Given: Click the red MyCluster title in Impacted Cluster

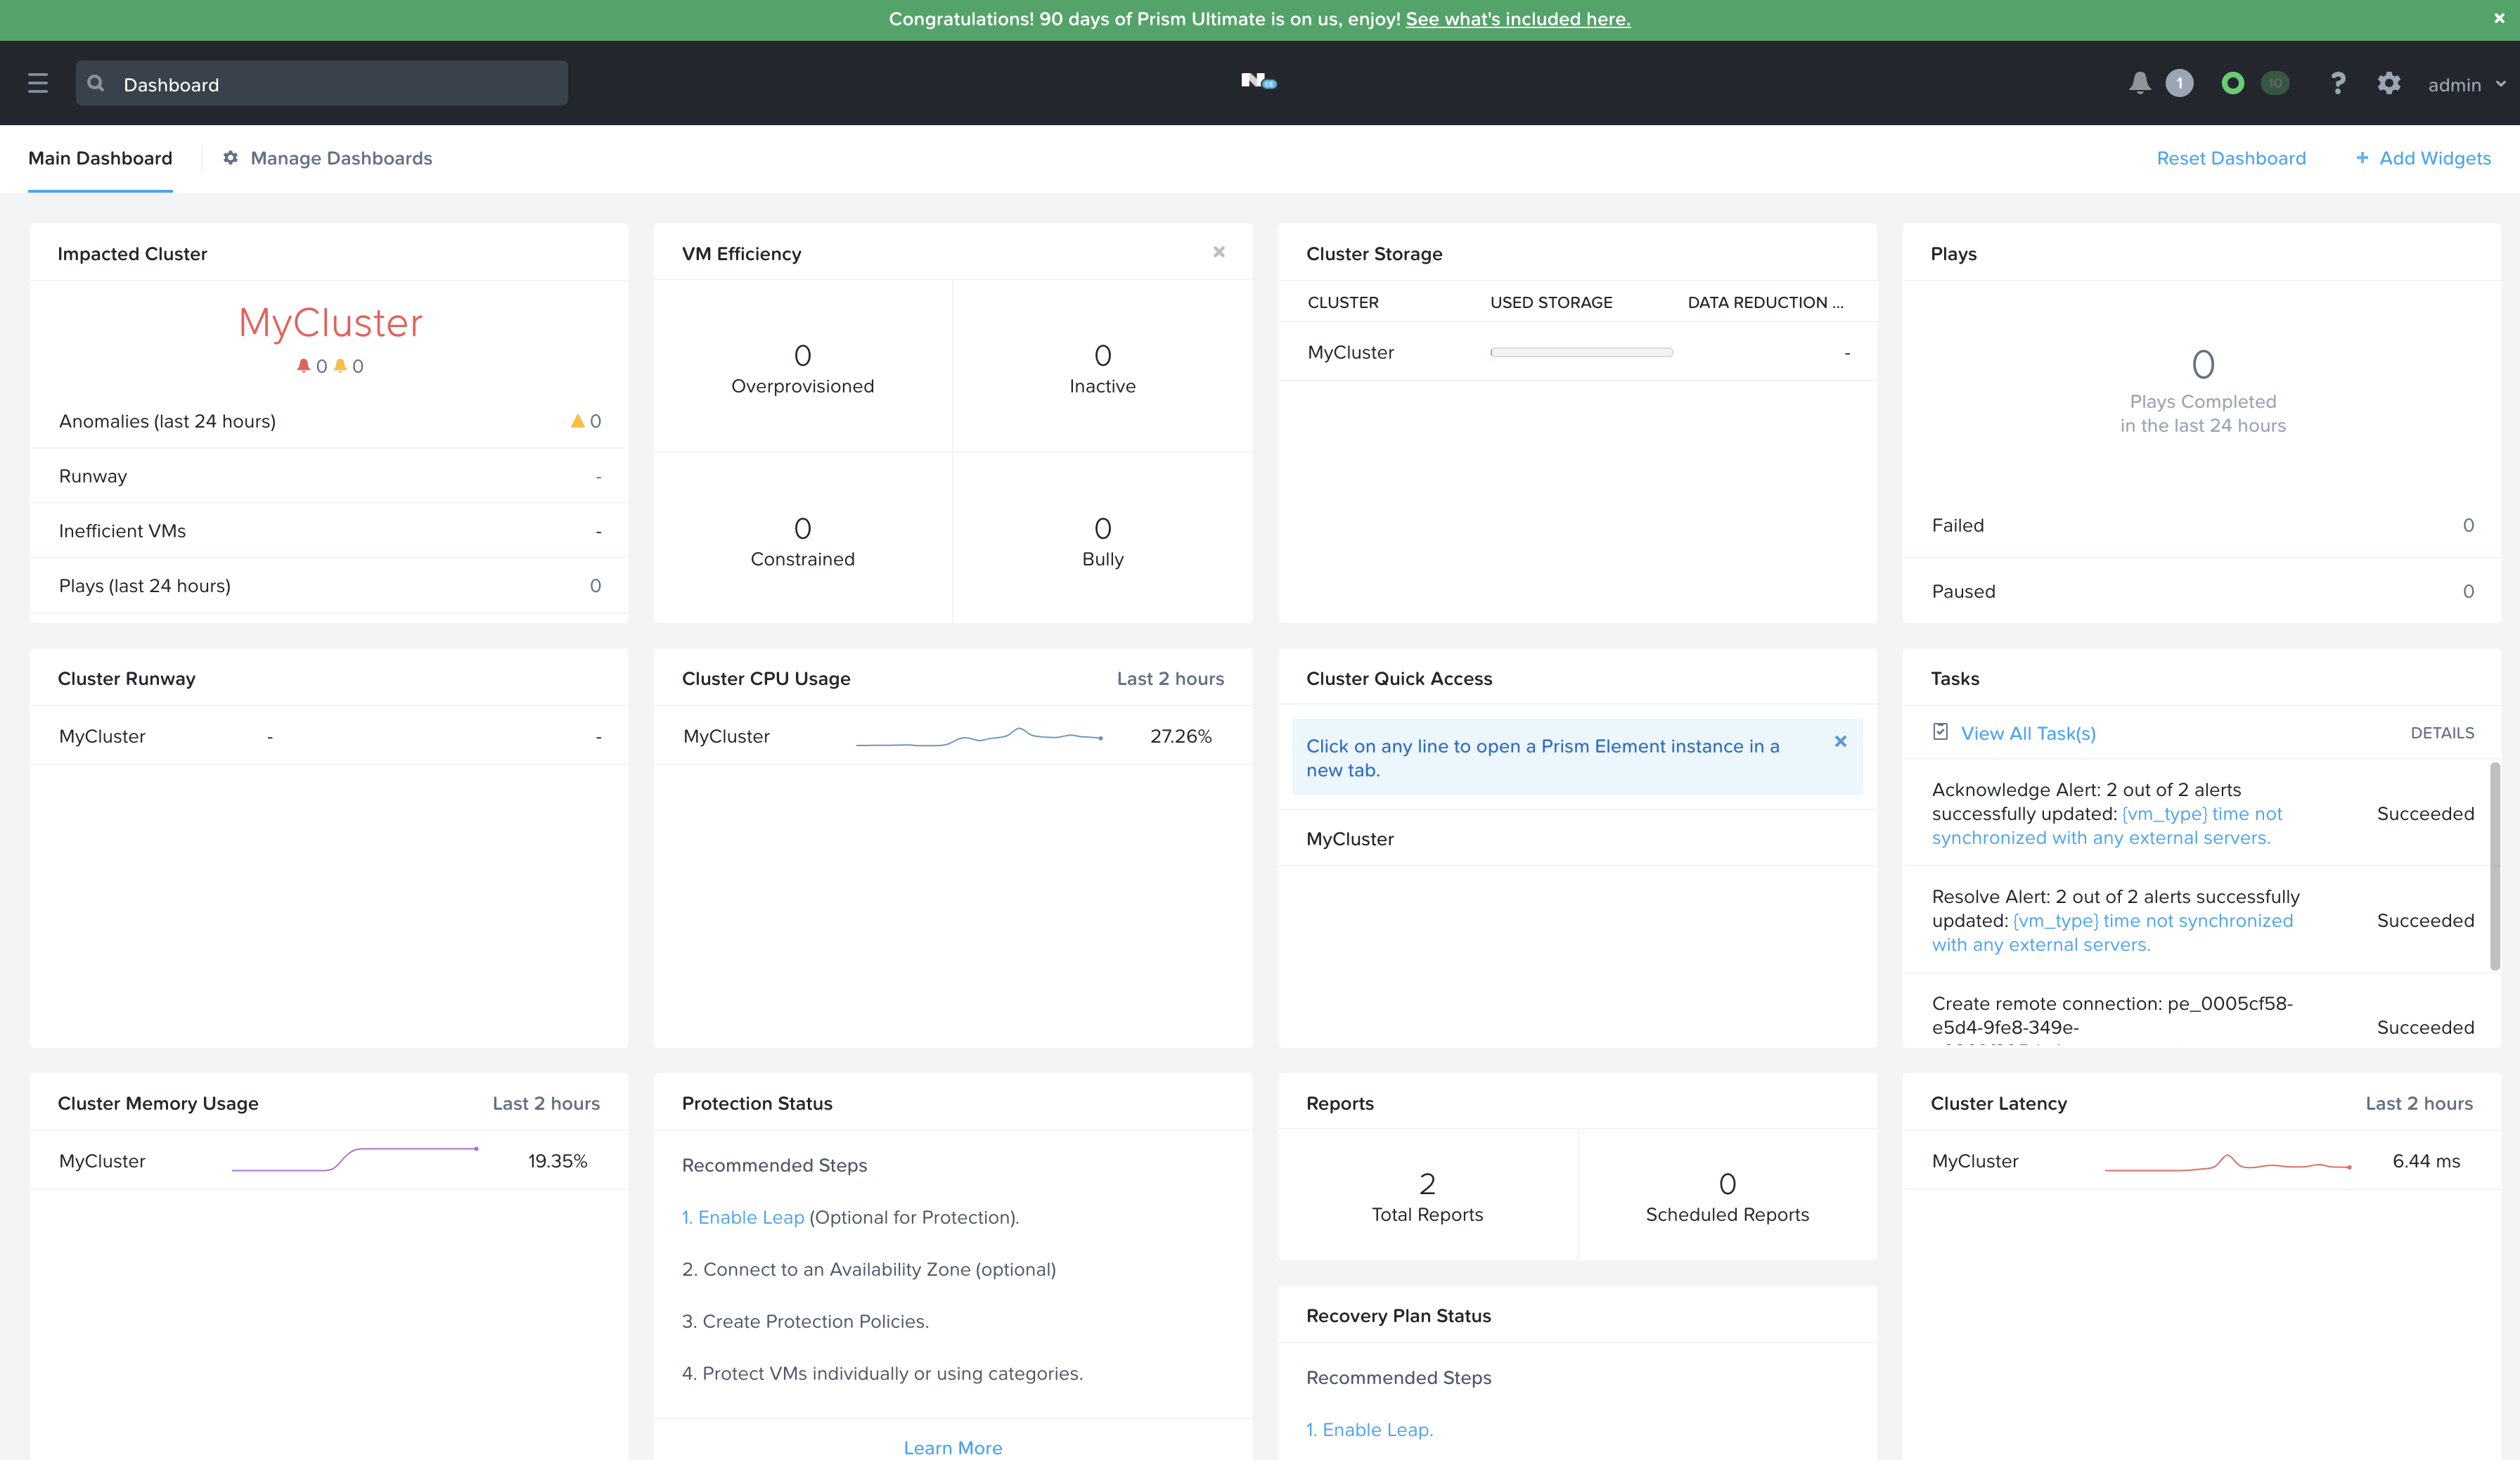Looking at the screenshot, I should (x=330, y=322).
